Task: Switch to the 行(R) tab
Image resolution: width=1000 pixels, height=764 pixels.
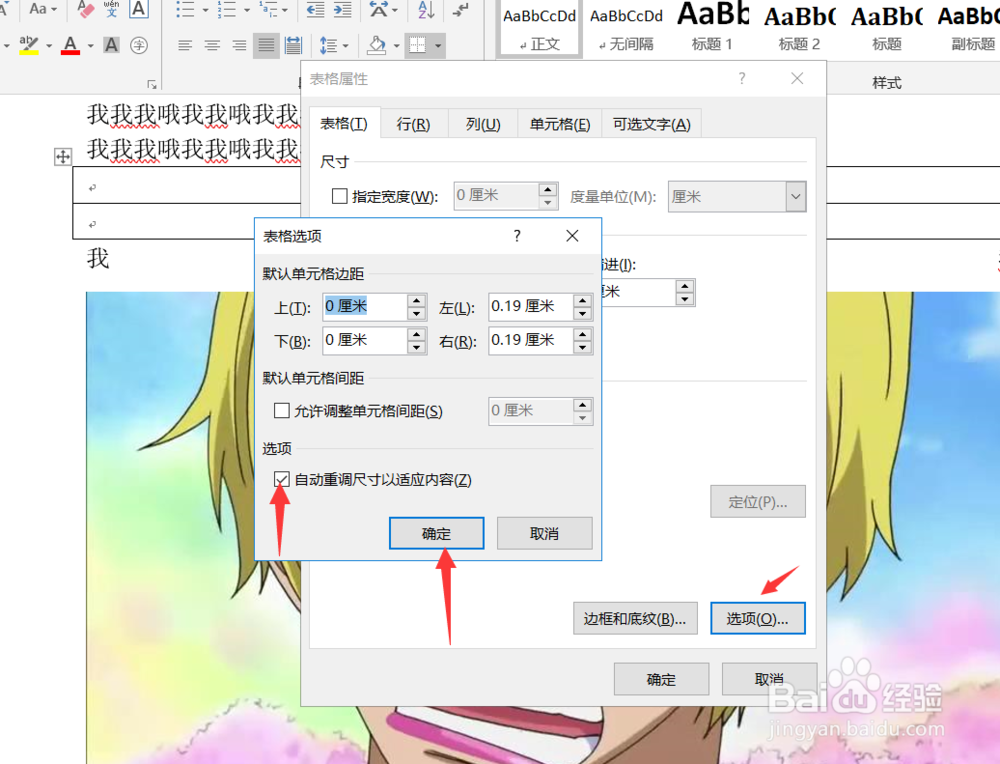Action: tap(413, 124)
